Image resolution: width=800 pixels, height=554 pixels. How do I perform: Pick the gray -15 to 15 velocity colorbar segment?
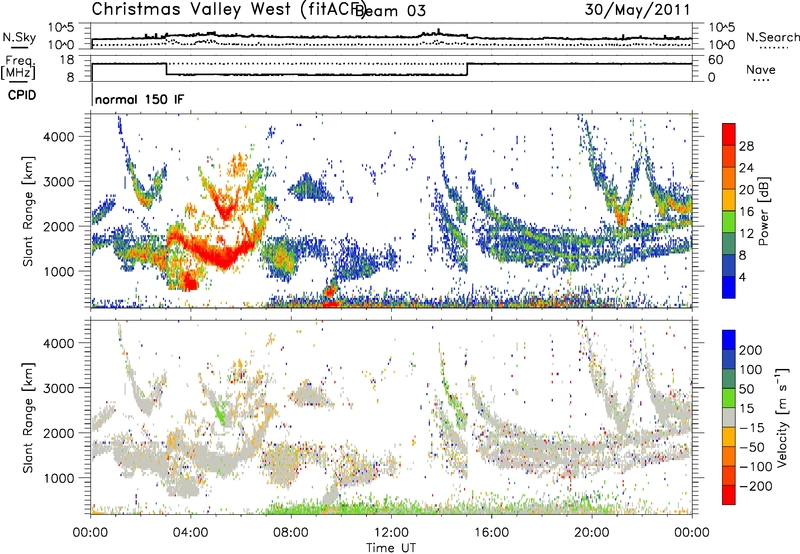[x=729, y=418]
